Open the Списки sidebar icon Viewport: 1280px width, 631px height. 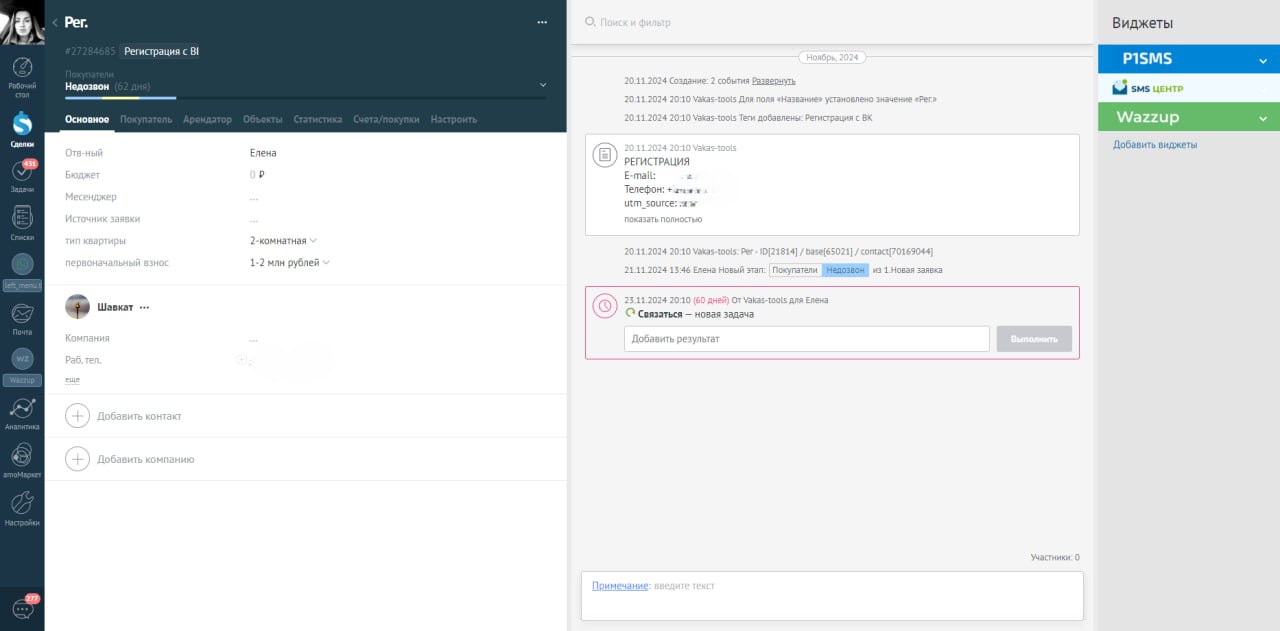22,222
